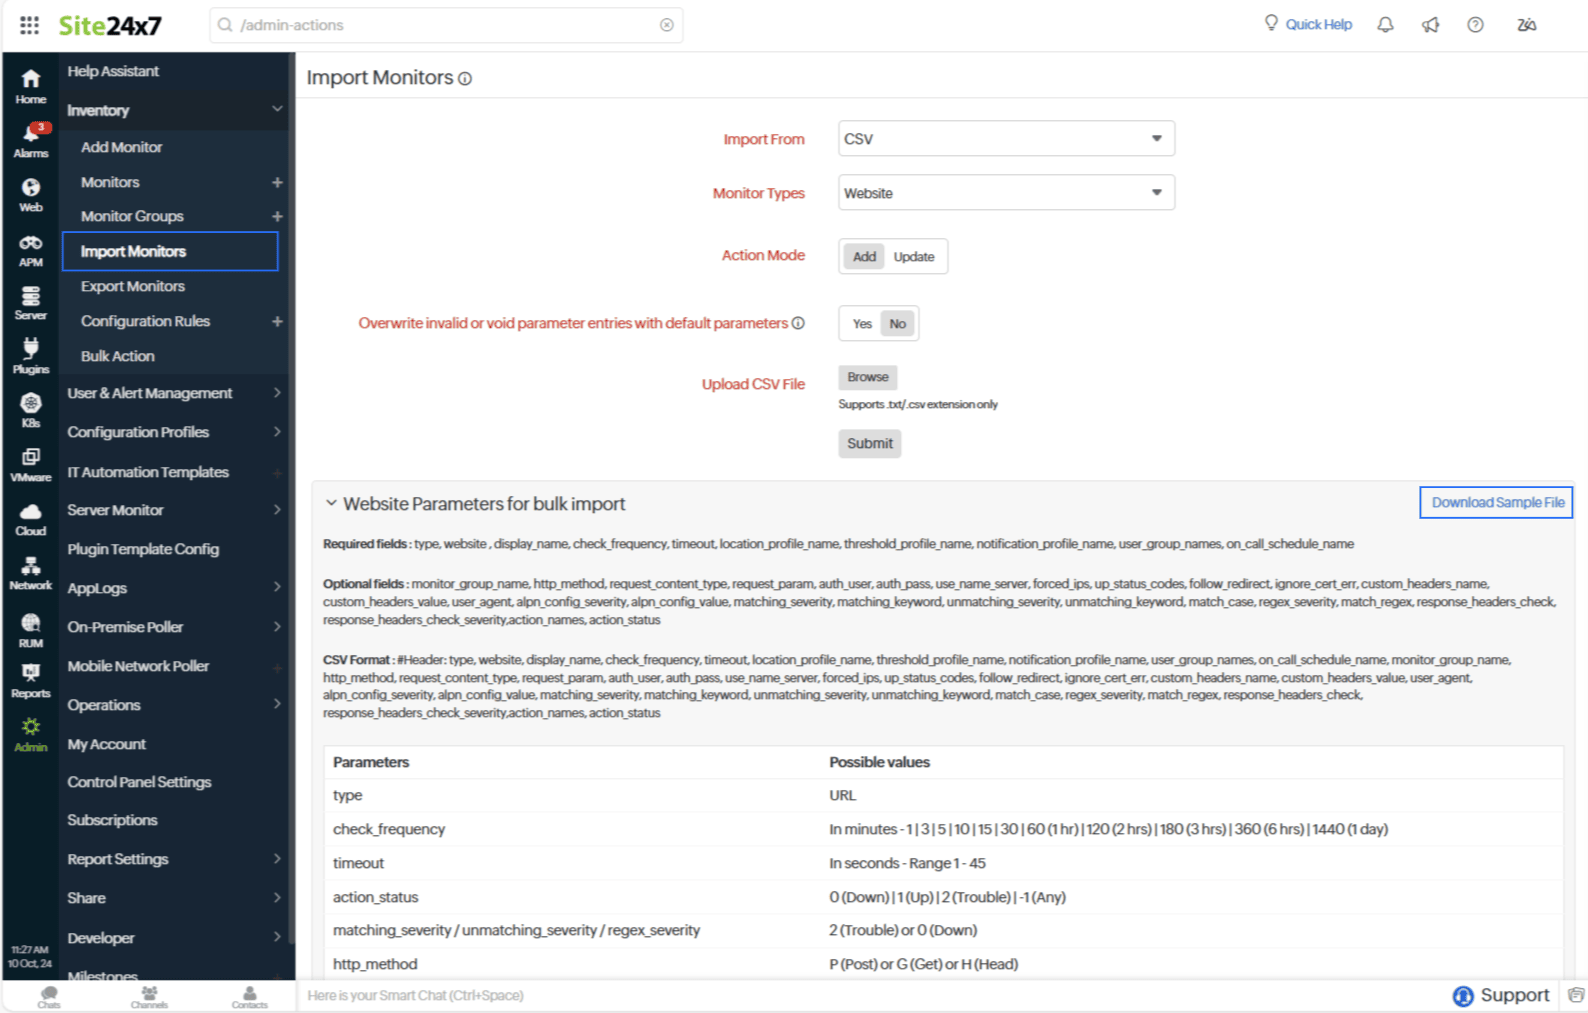Focus the admin-actions search field

click(446, 25)
